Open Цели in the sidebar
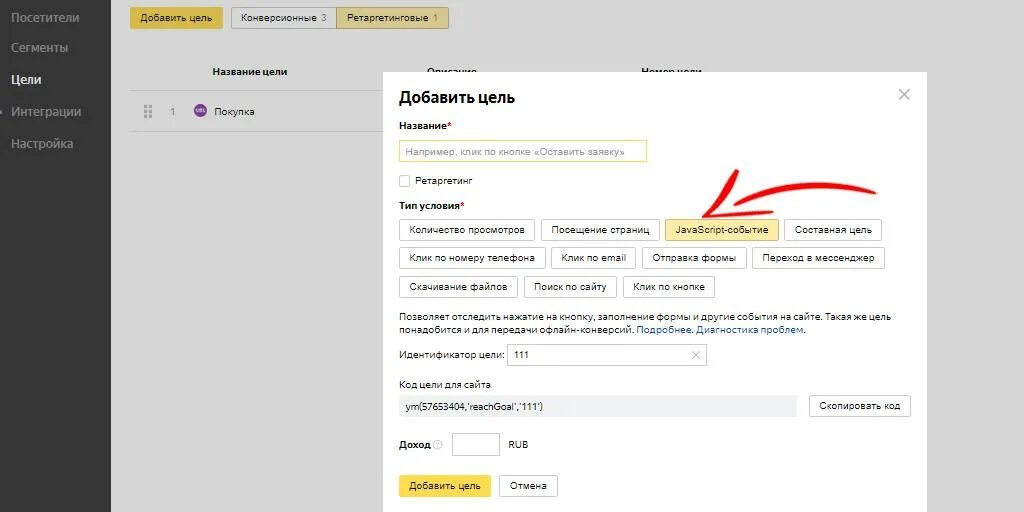 26,80
